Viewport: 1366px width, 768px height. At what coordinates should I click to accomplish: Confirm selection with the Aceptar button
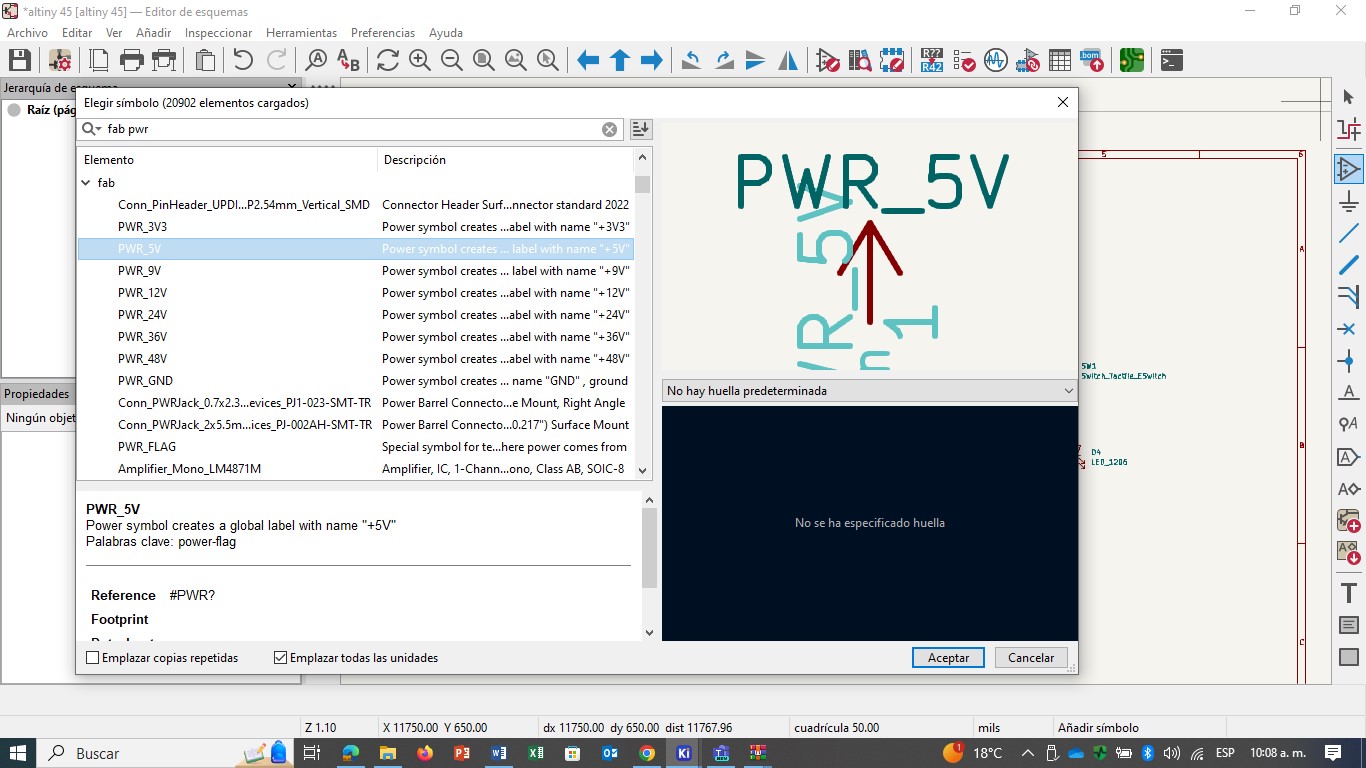coord(949,658)
